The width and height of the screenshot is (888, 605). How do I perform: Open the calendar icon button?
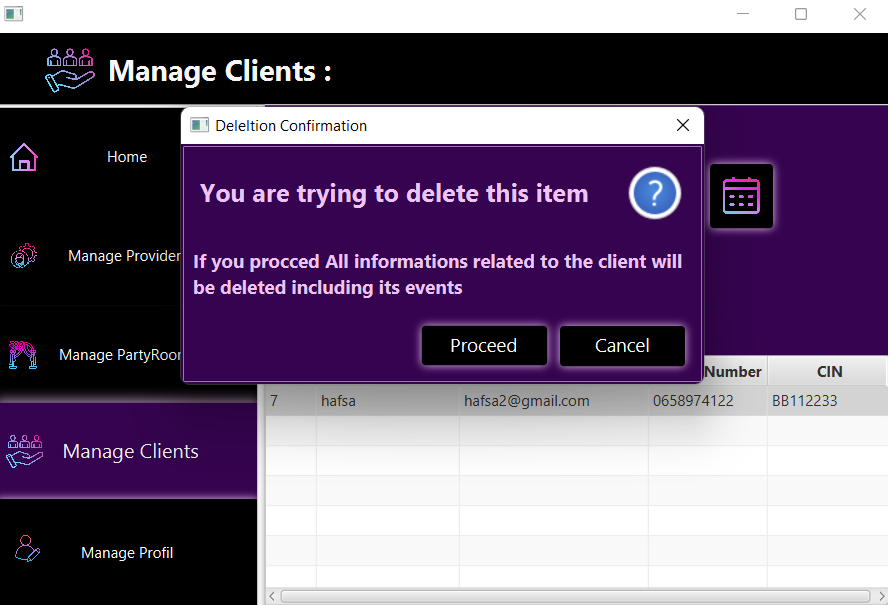741,196
